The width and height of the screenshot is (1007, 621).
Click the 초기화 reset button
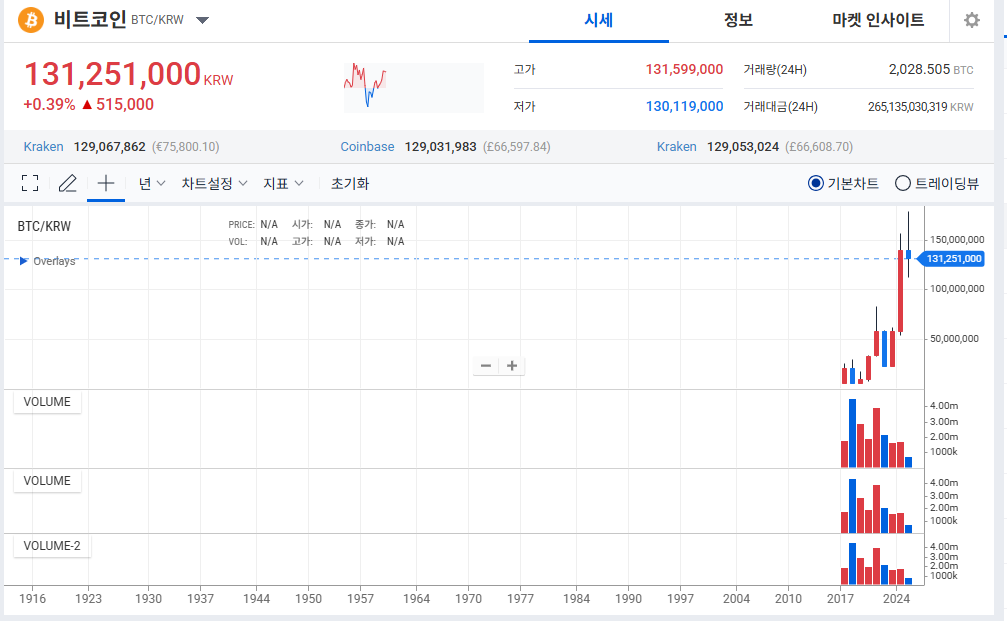pyautogui.click(x=350, y=183)
